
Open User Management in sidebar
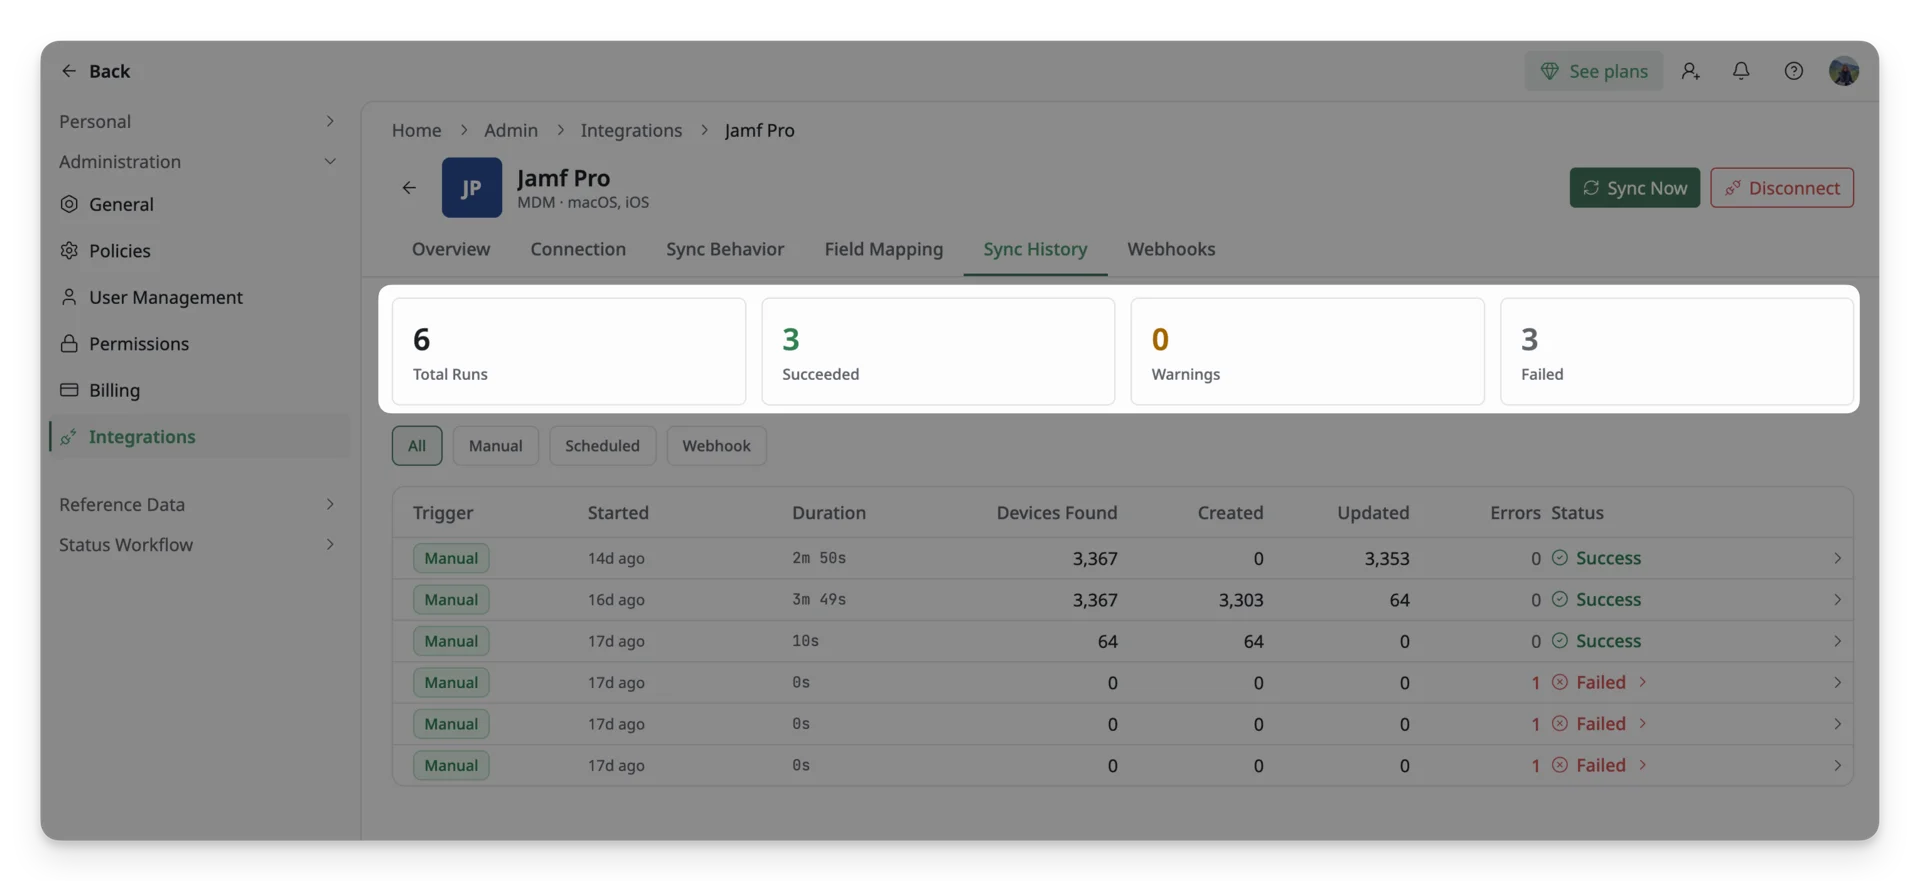coord(199,297)
